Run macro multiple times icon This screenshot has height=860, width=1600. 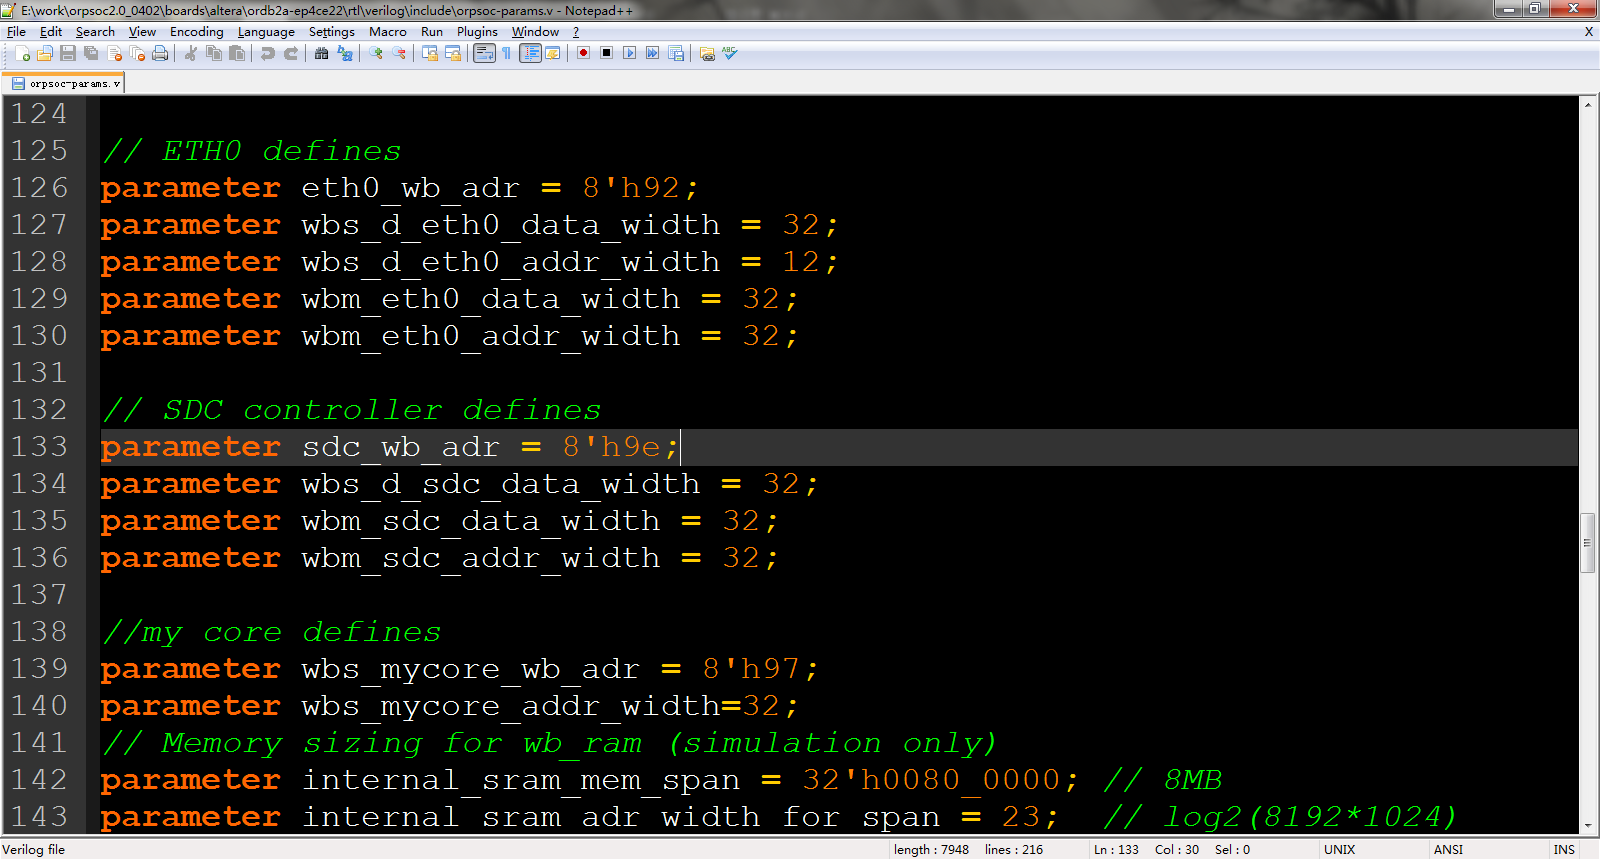[652, 54]
